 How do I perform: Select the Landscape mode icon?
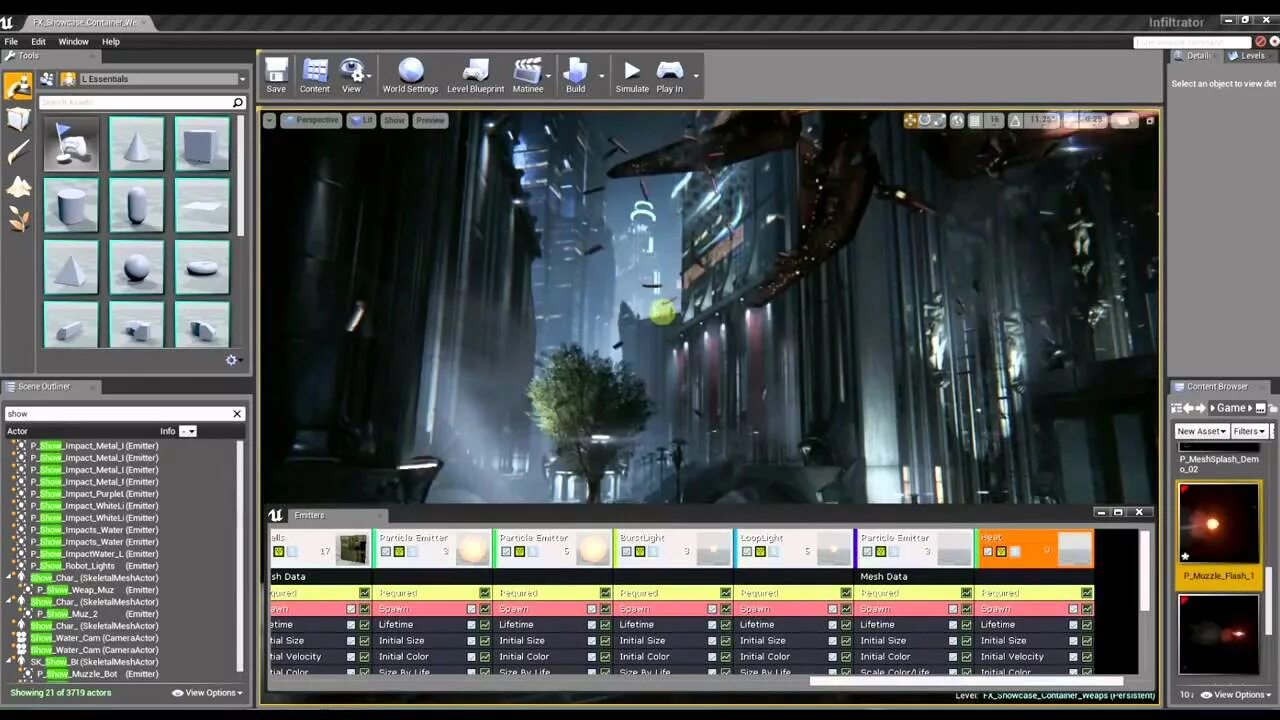pos(18,187)
